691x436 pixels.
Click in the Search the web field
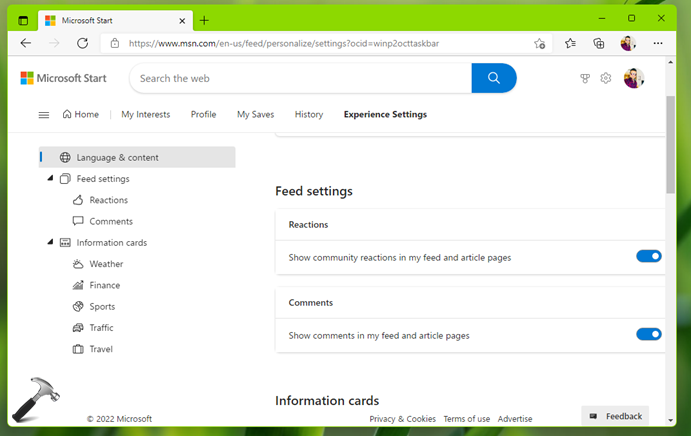pos(300,78)
